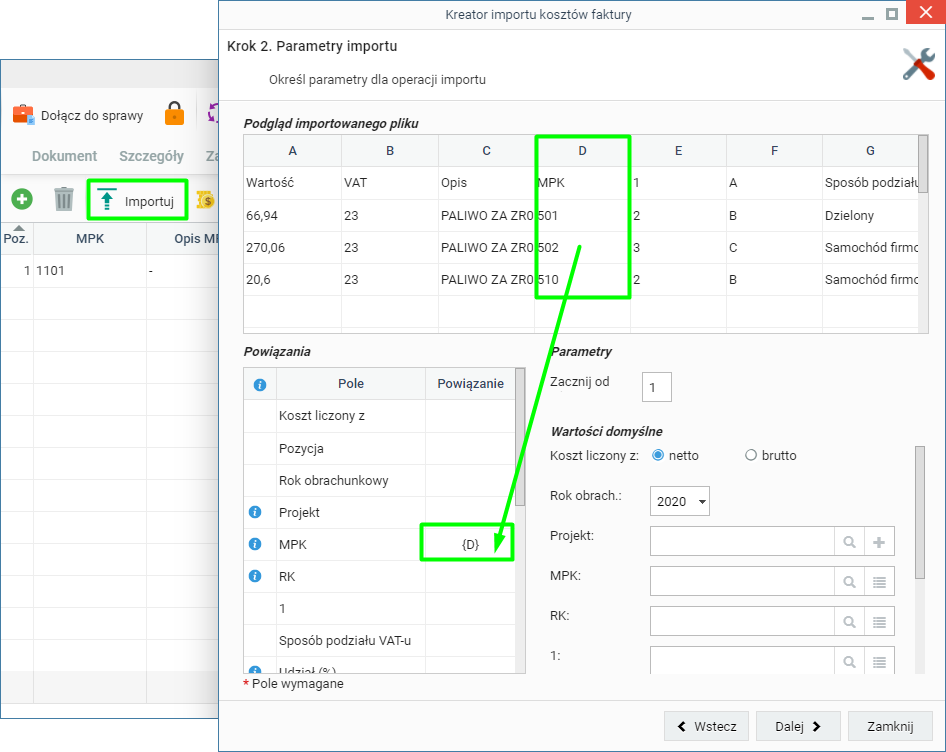Click the RK default value field
Image resolution: width=946 pixels, height=752 pixels.
pos(742,621)
